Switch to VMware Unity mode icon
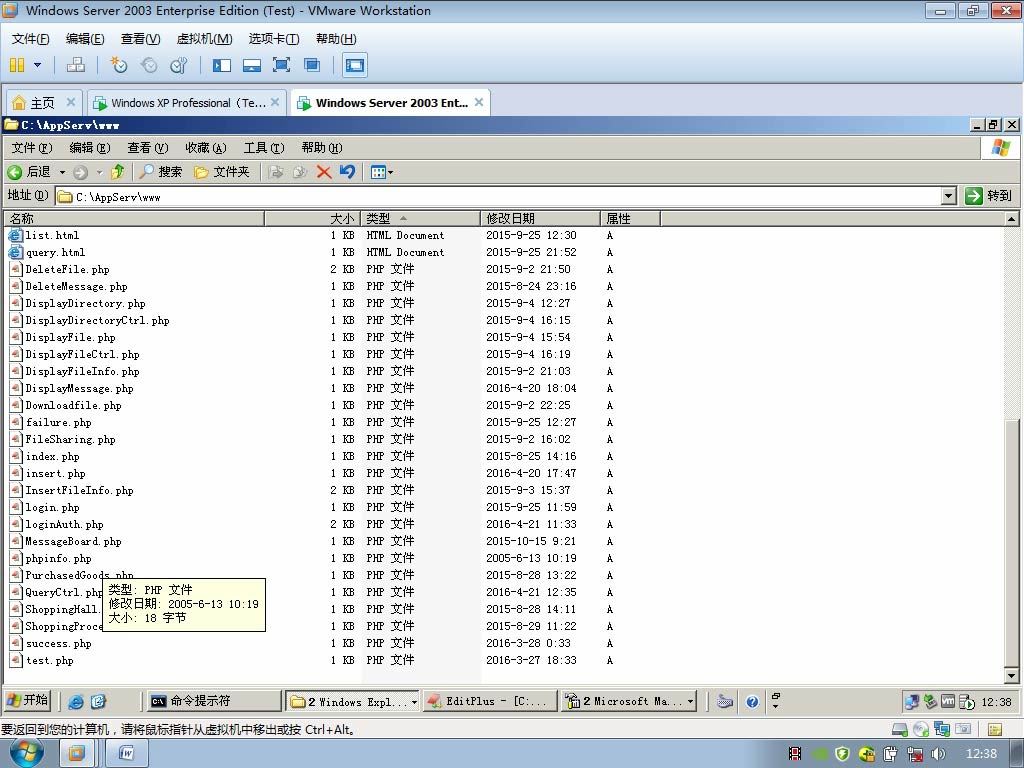This screenshot has height=768, width=1024. point(312,65)
